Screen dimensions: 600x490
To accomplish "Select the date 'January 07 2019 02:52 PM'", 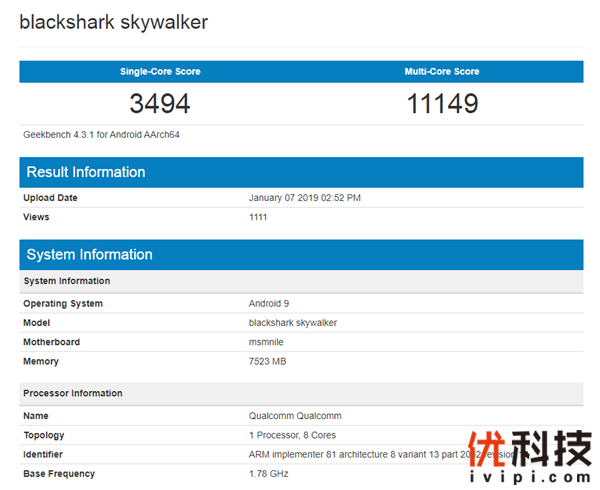I will point(305,198).
